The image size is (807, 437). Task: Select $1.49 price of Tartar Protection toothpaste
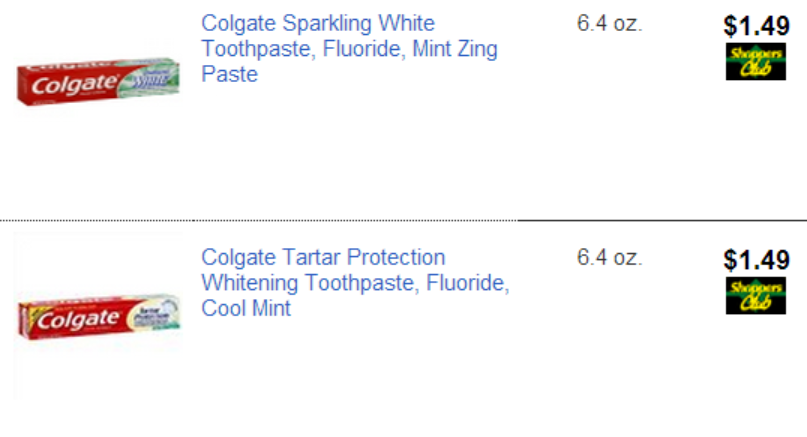[x=756, y=260]
